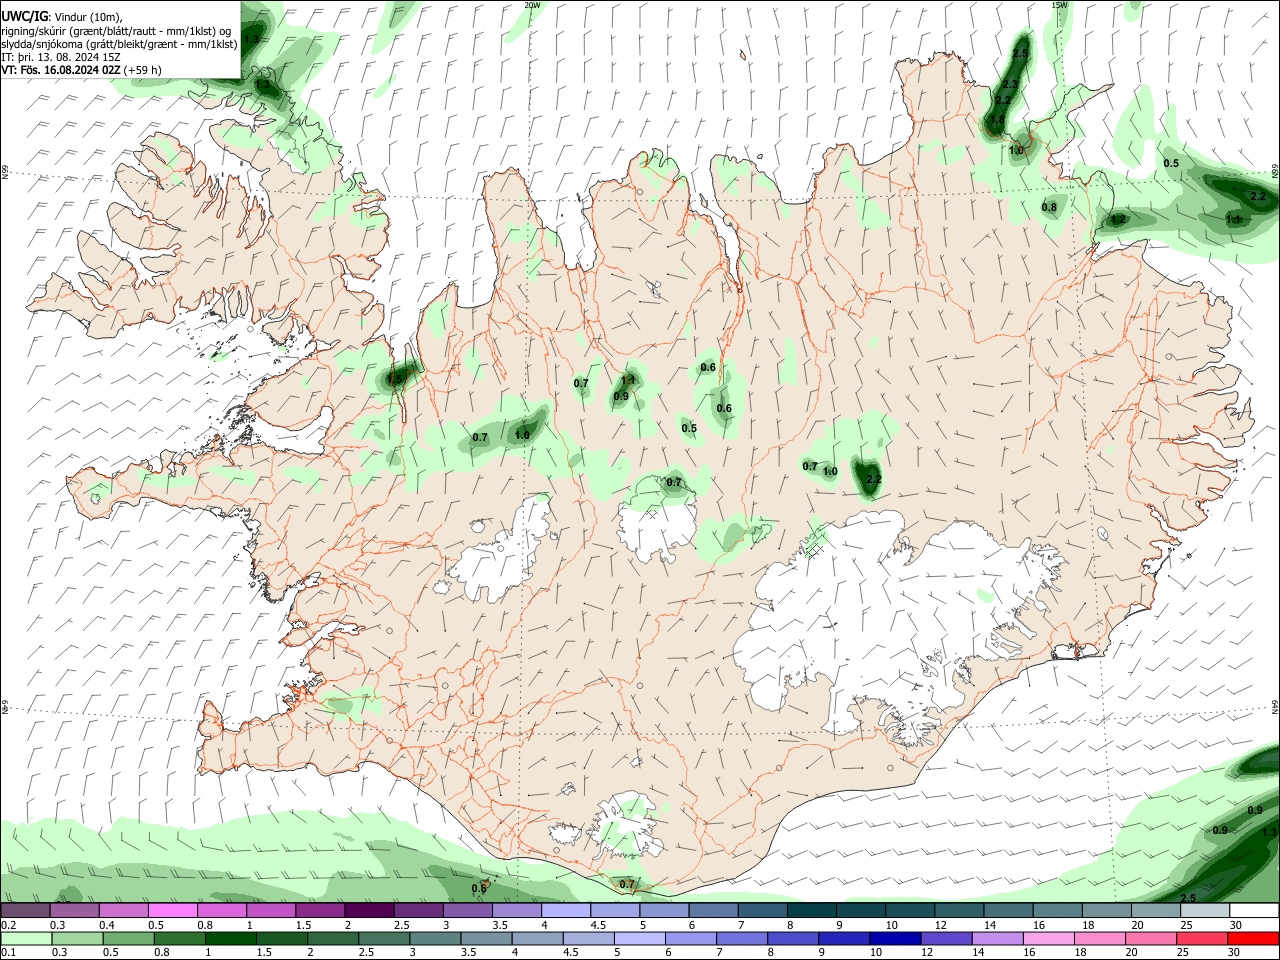Image resolution: width=1280 pixels, height=960 pixels.
Task: Click the "15W" longitude label
Action: (1060, 5)
